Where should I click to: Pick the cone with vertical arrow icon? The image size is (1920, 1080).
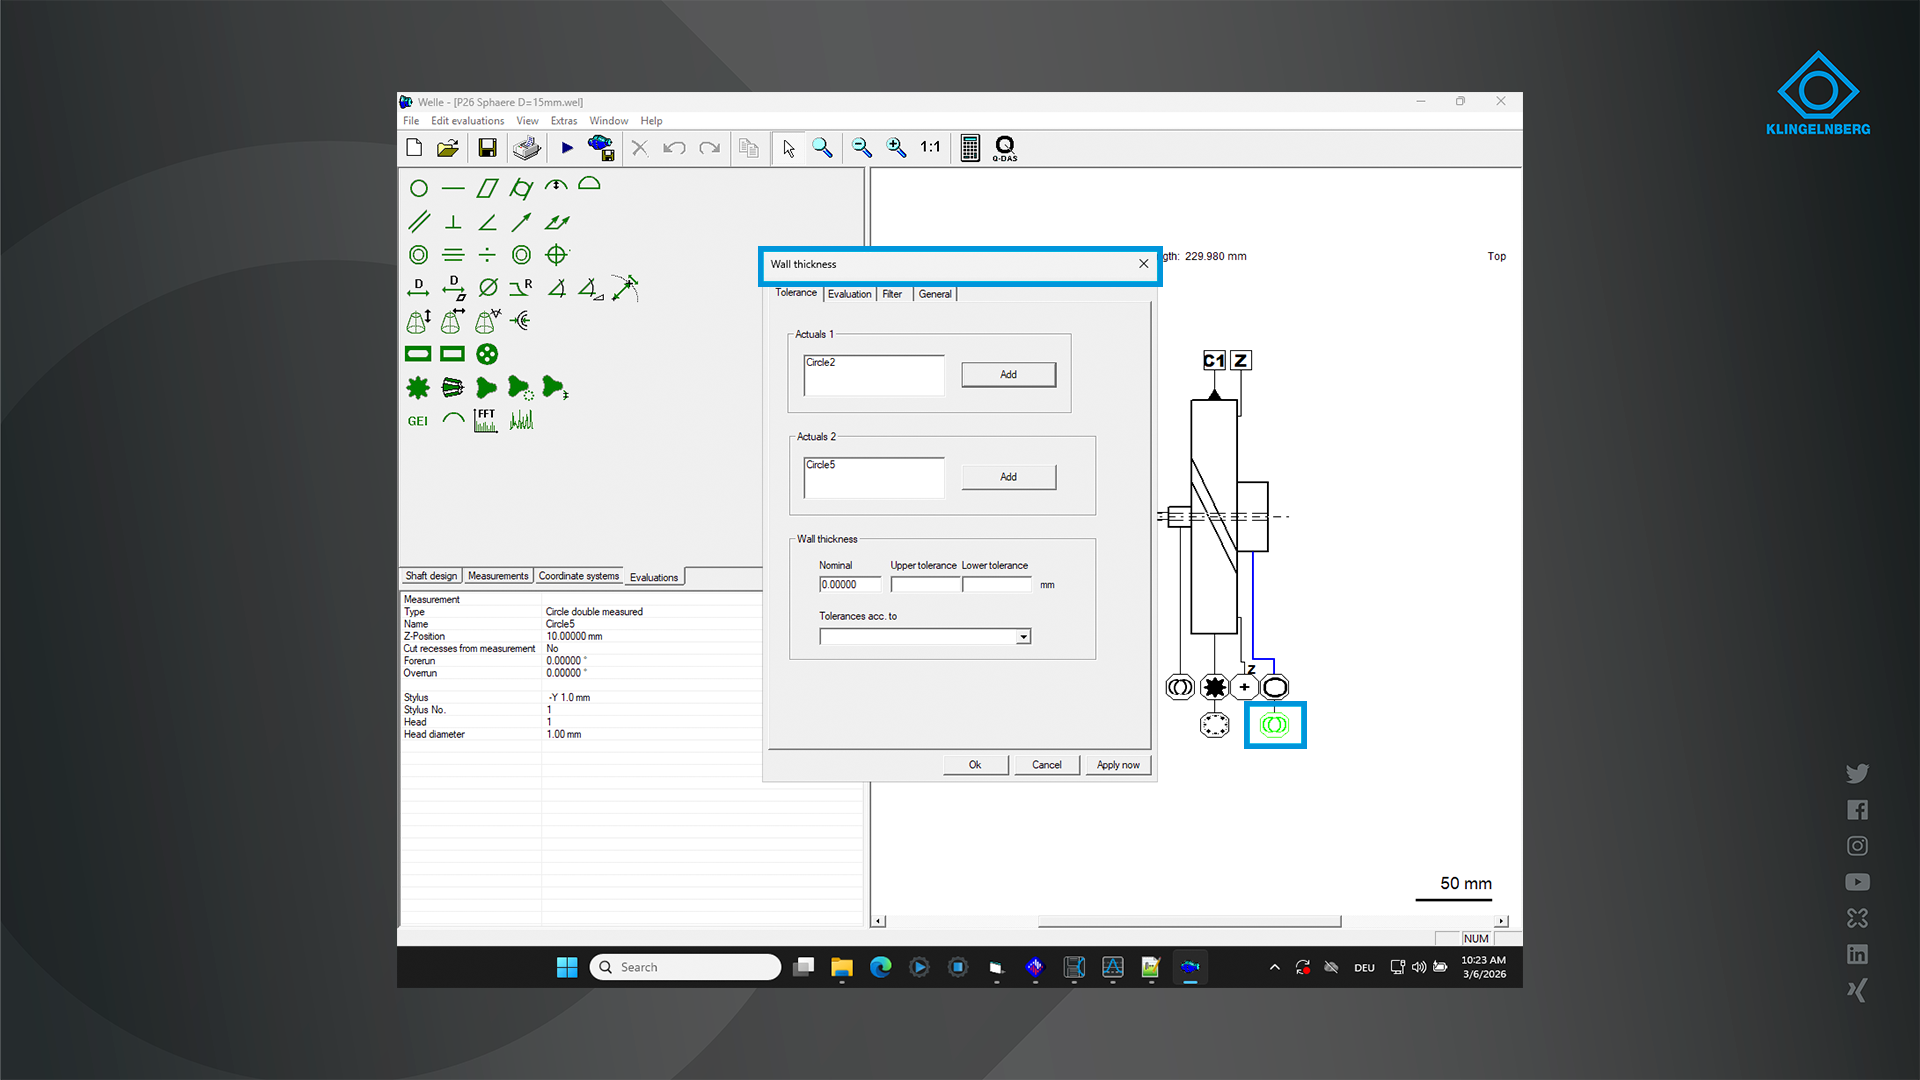click(419, 321)
